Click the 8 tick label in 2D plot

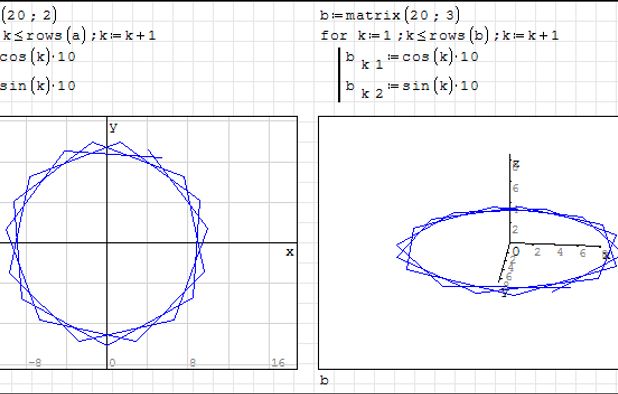point(192,362)
